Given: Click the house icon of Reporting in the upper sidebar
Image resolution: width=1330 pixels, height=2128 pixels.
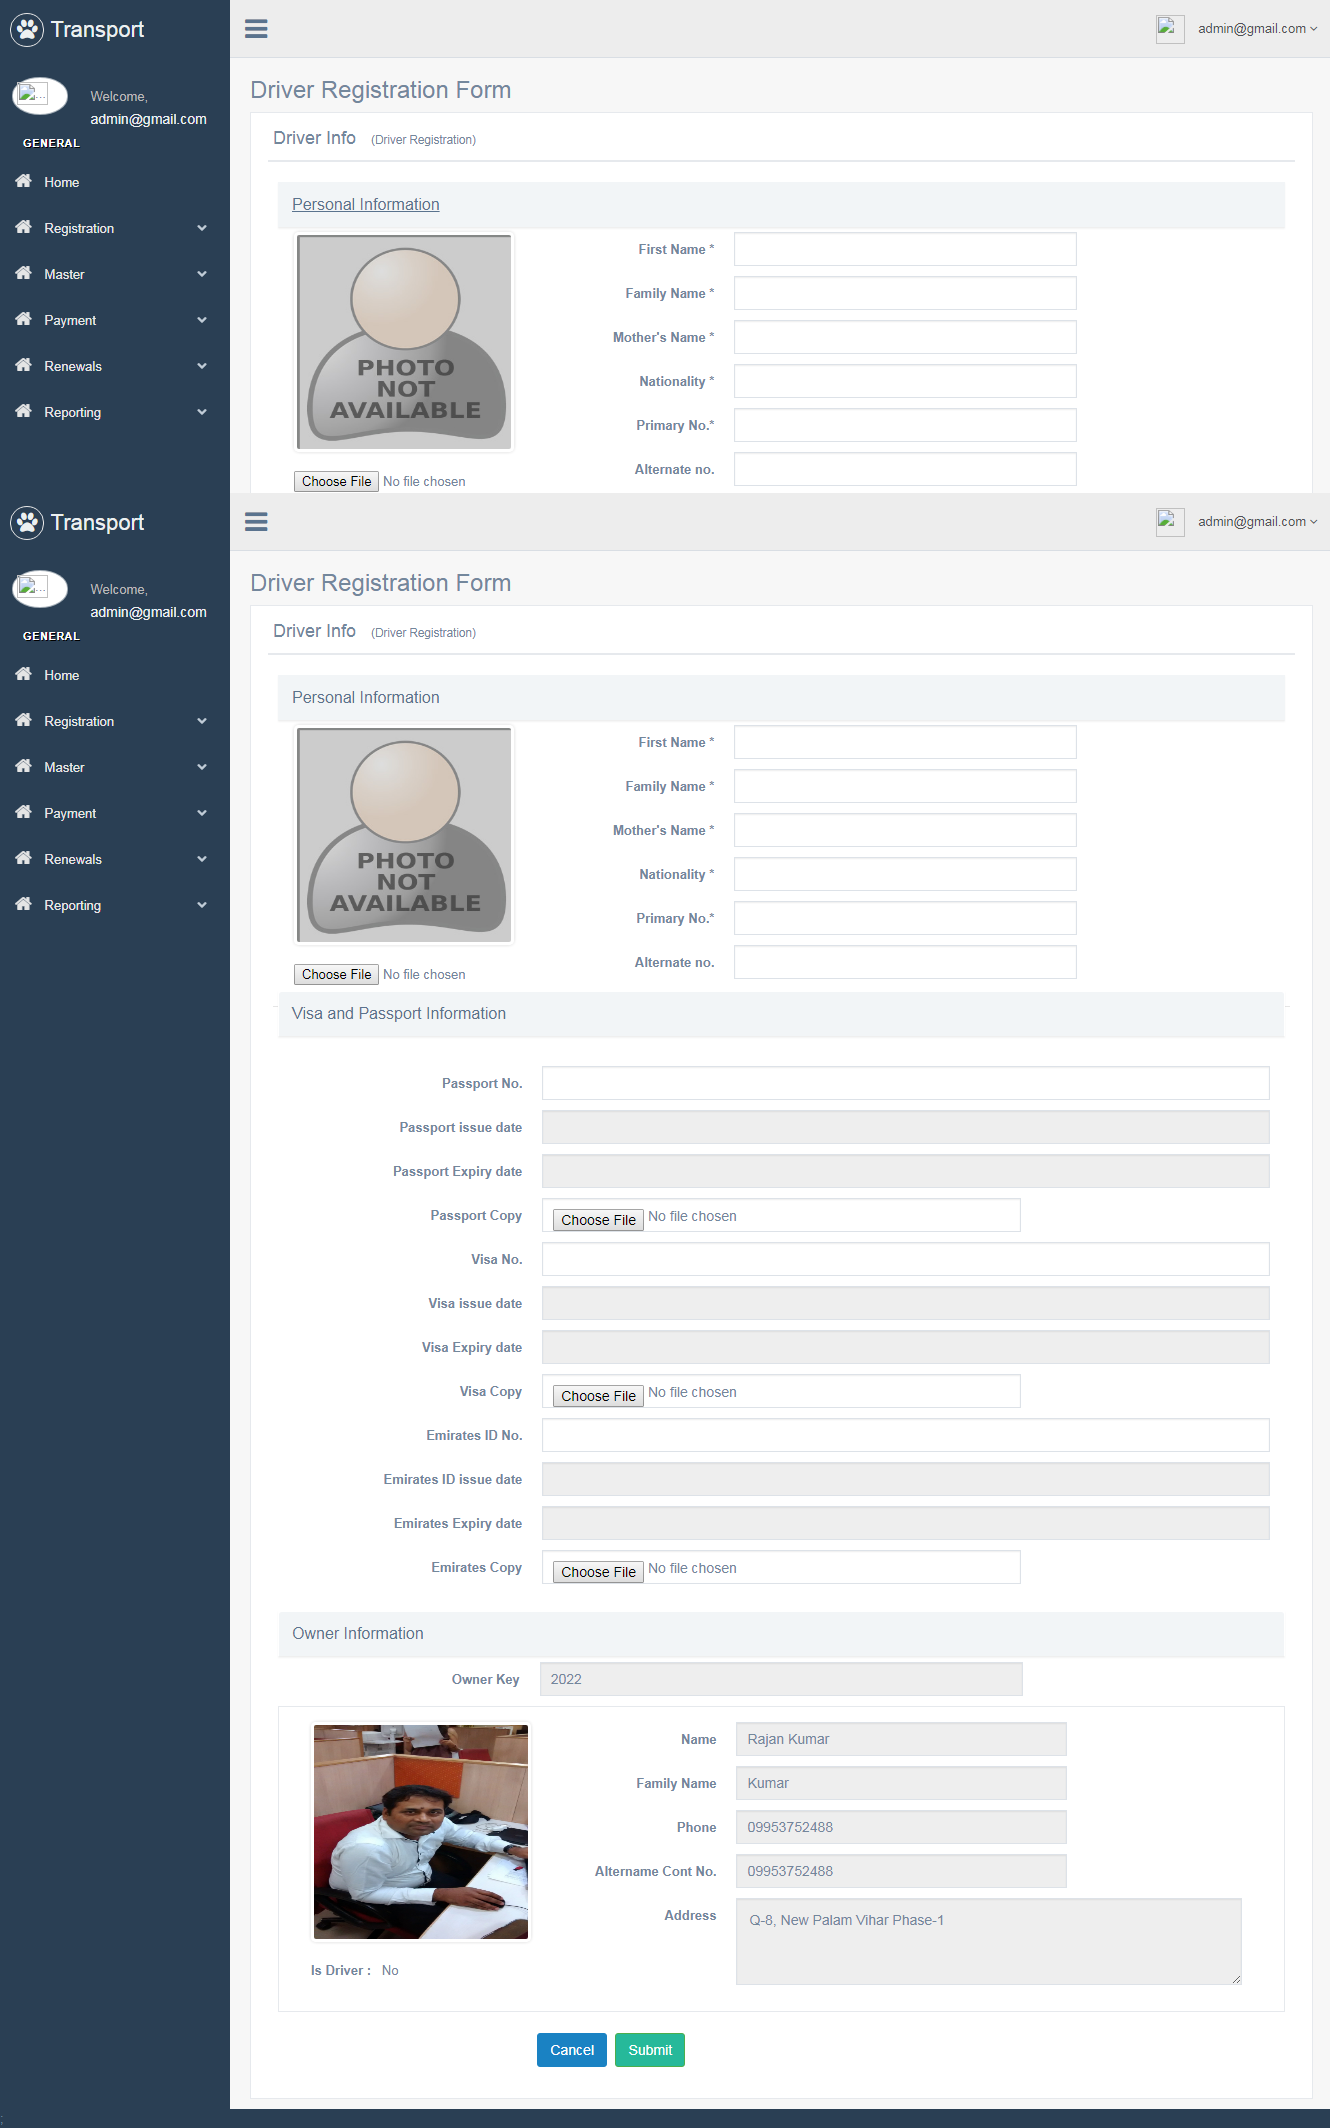Looking at the screenshot, I should pyautogui.click(x=24, y=411).
